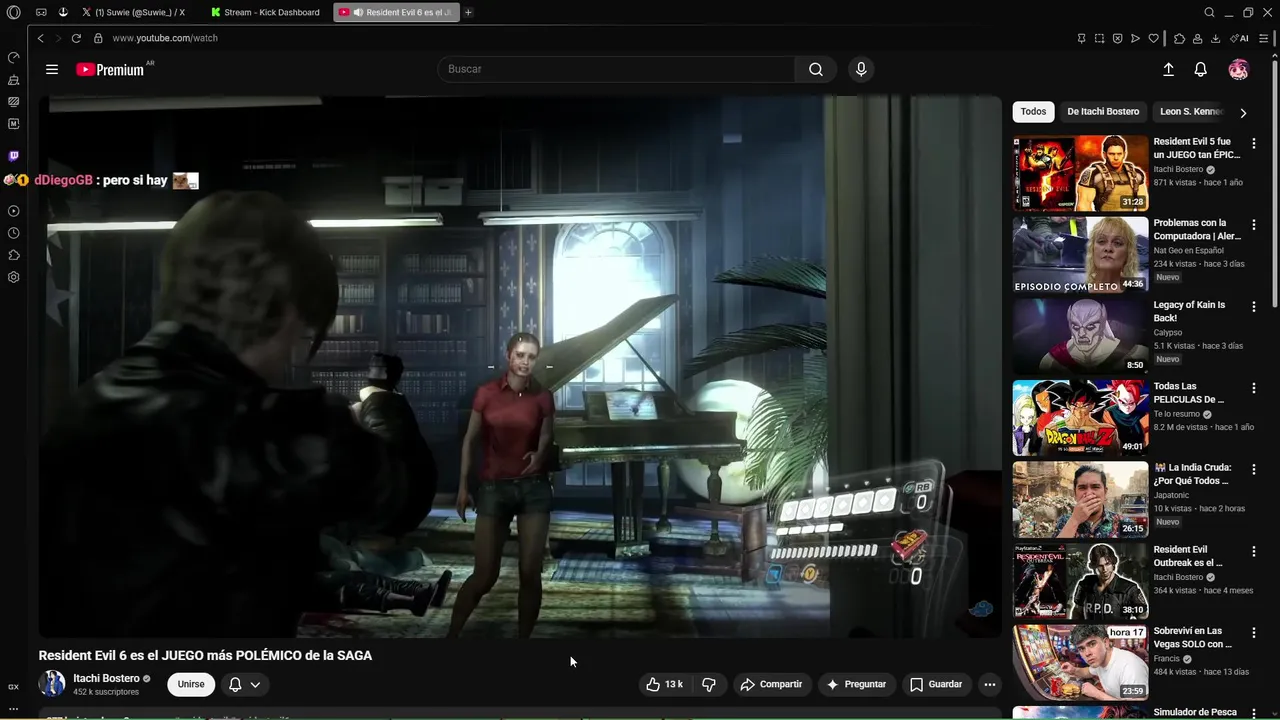Screen dimensions: 1280x720
Task: Filter by Leon S. Kennedy chip
Action: (x=1191, y=112)
